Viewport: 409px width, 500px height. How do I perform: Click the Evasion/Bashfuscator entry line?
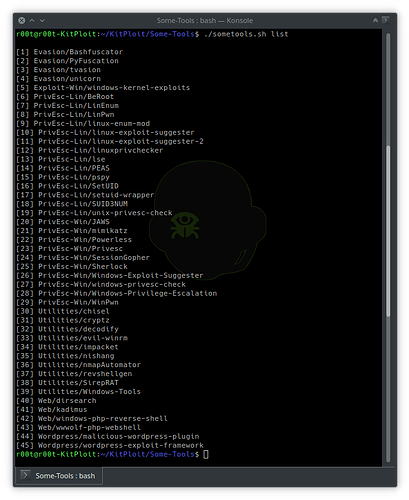pyautogui.click(x=69, y=52)
